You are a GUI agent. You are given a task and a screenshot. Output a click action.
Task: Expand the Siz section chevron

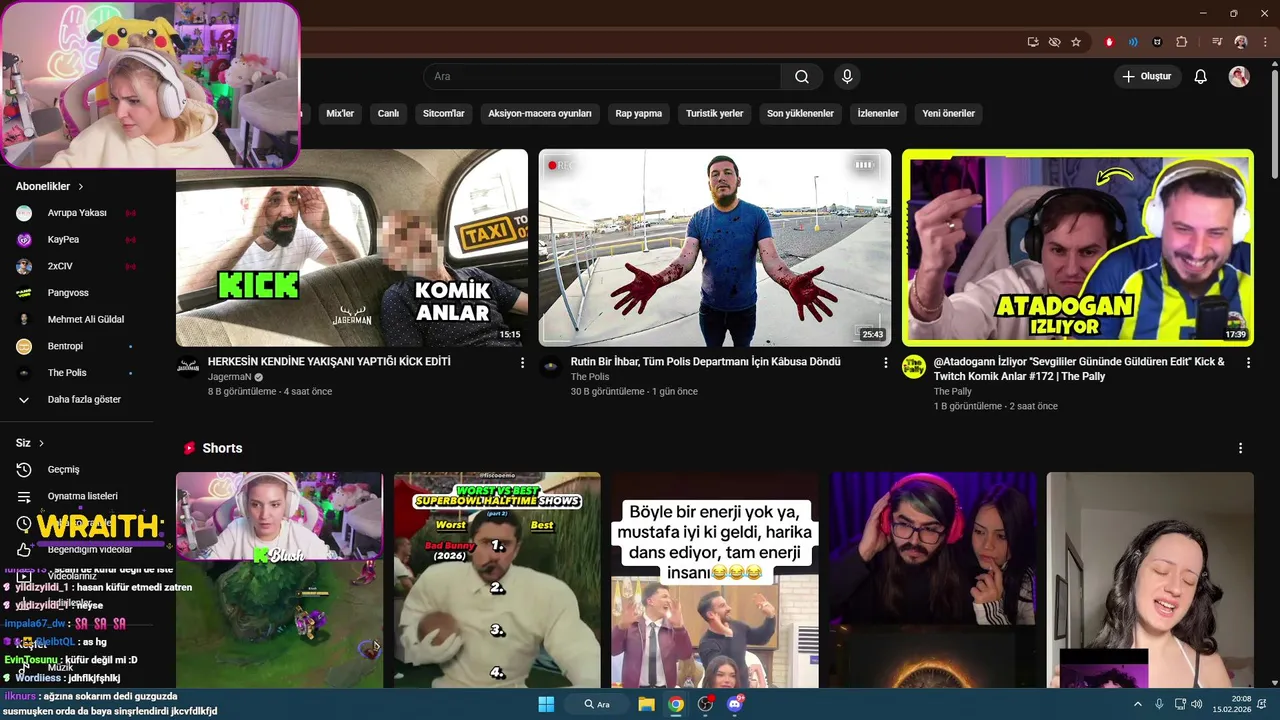(x=41, y=443)
